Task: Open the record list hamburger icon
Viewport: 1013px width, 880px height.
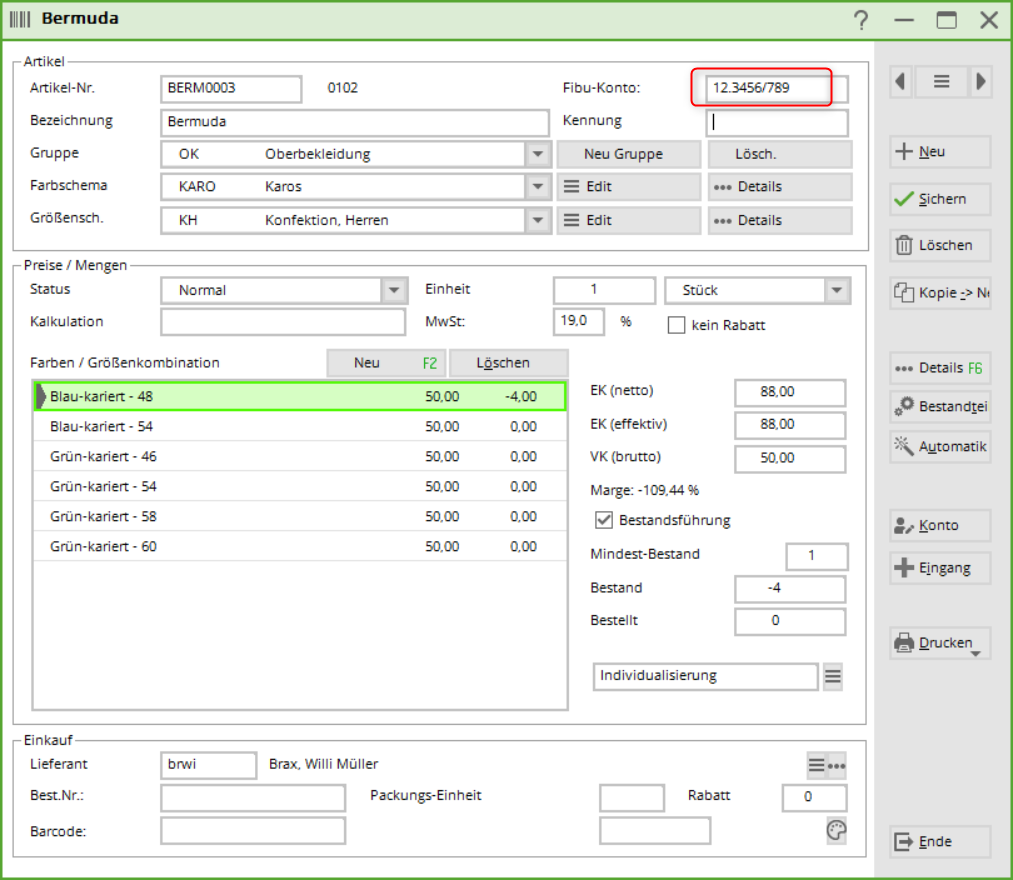Action: (x=941, y=82)
